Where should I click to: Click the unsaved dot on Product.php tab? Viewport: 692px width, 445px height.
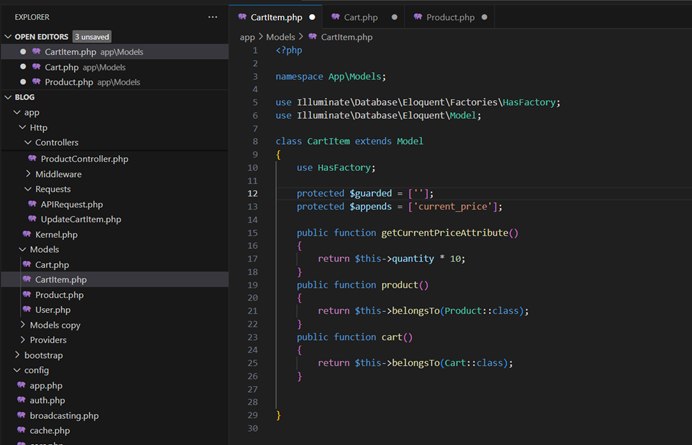485,17
